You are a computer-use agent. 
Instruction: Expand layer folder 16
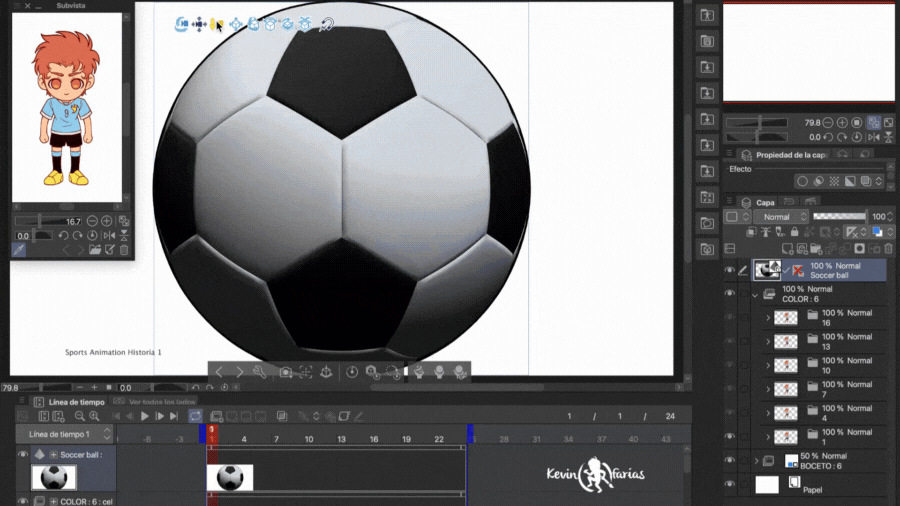[768, 317]
